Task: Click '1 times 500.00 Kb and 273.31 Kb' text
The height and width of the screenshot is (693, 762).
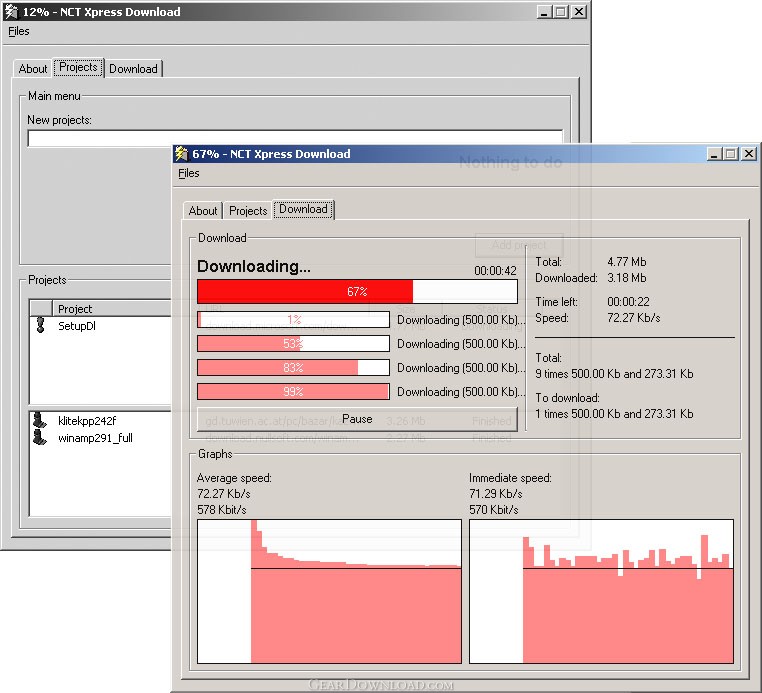Action: pyautogui.click(x=614, y=414)
